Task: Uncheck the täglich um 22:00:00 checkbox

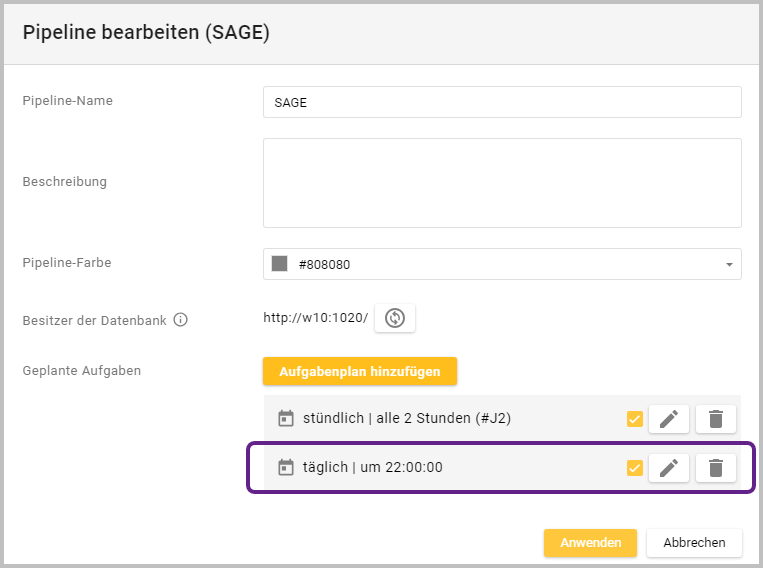Action: (x=634, y=468)
